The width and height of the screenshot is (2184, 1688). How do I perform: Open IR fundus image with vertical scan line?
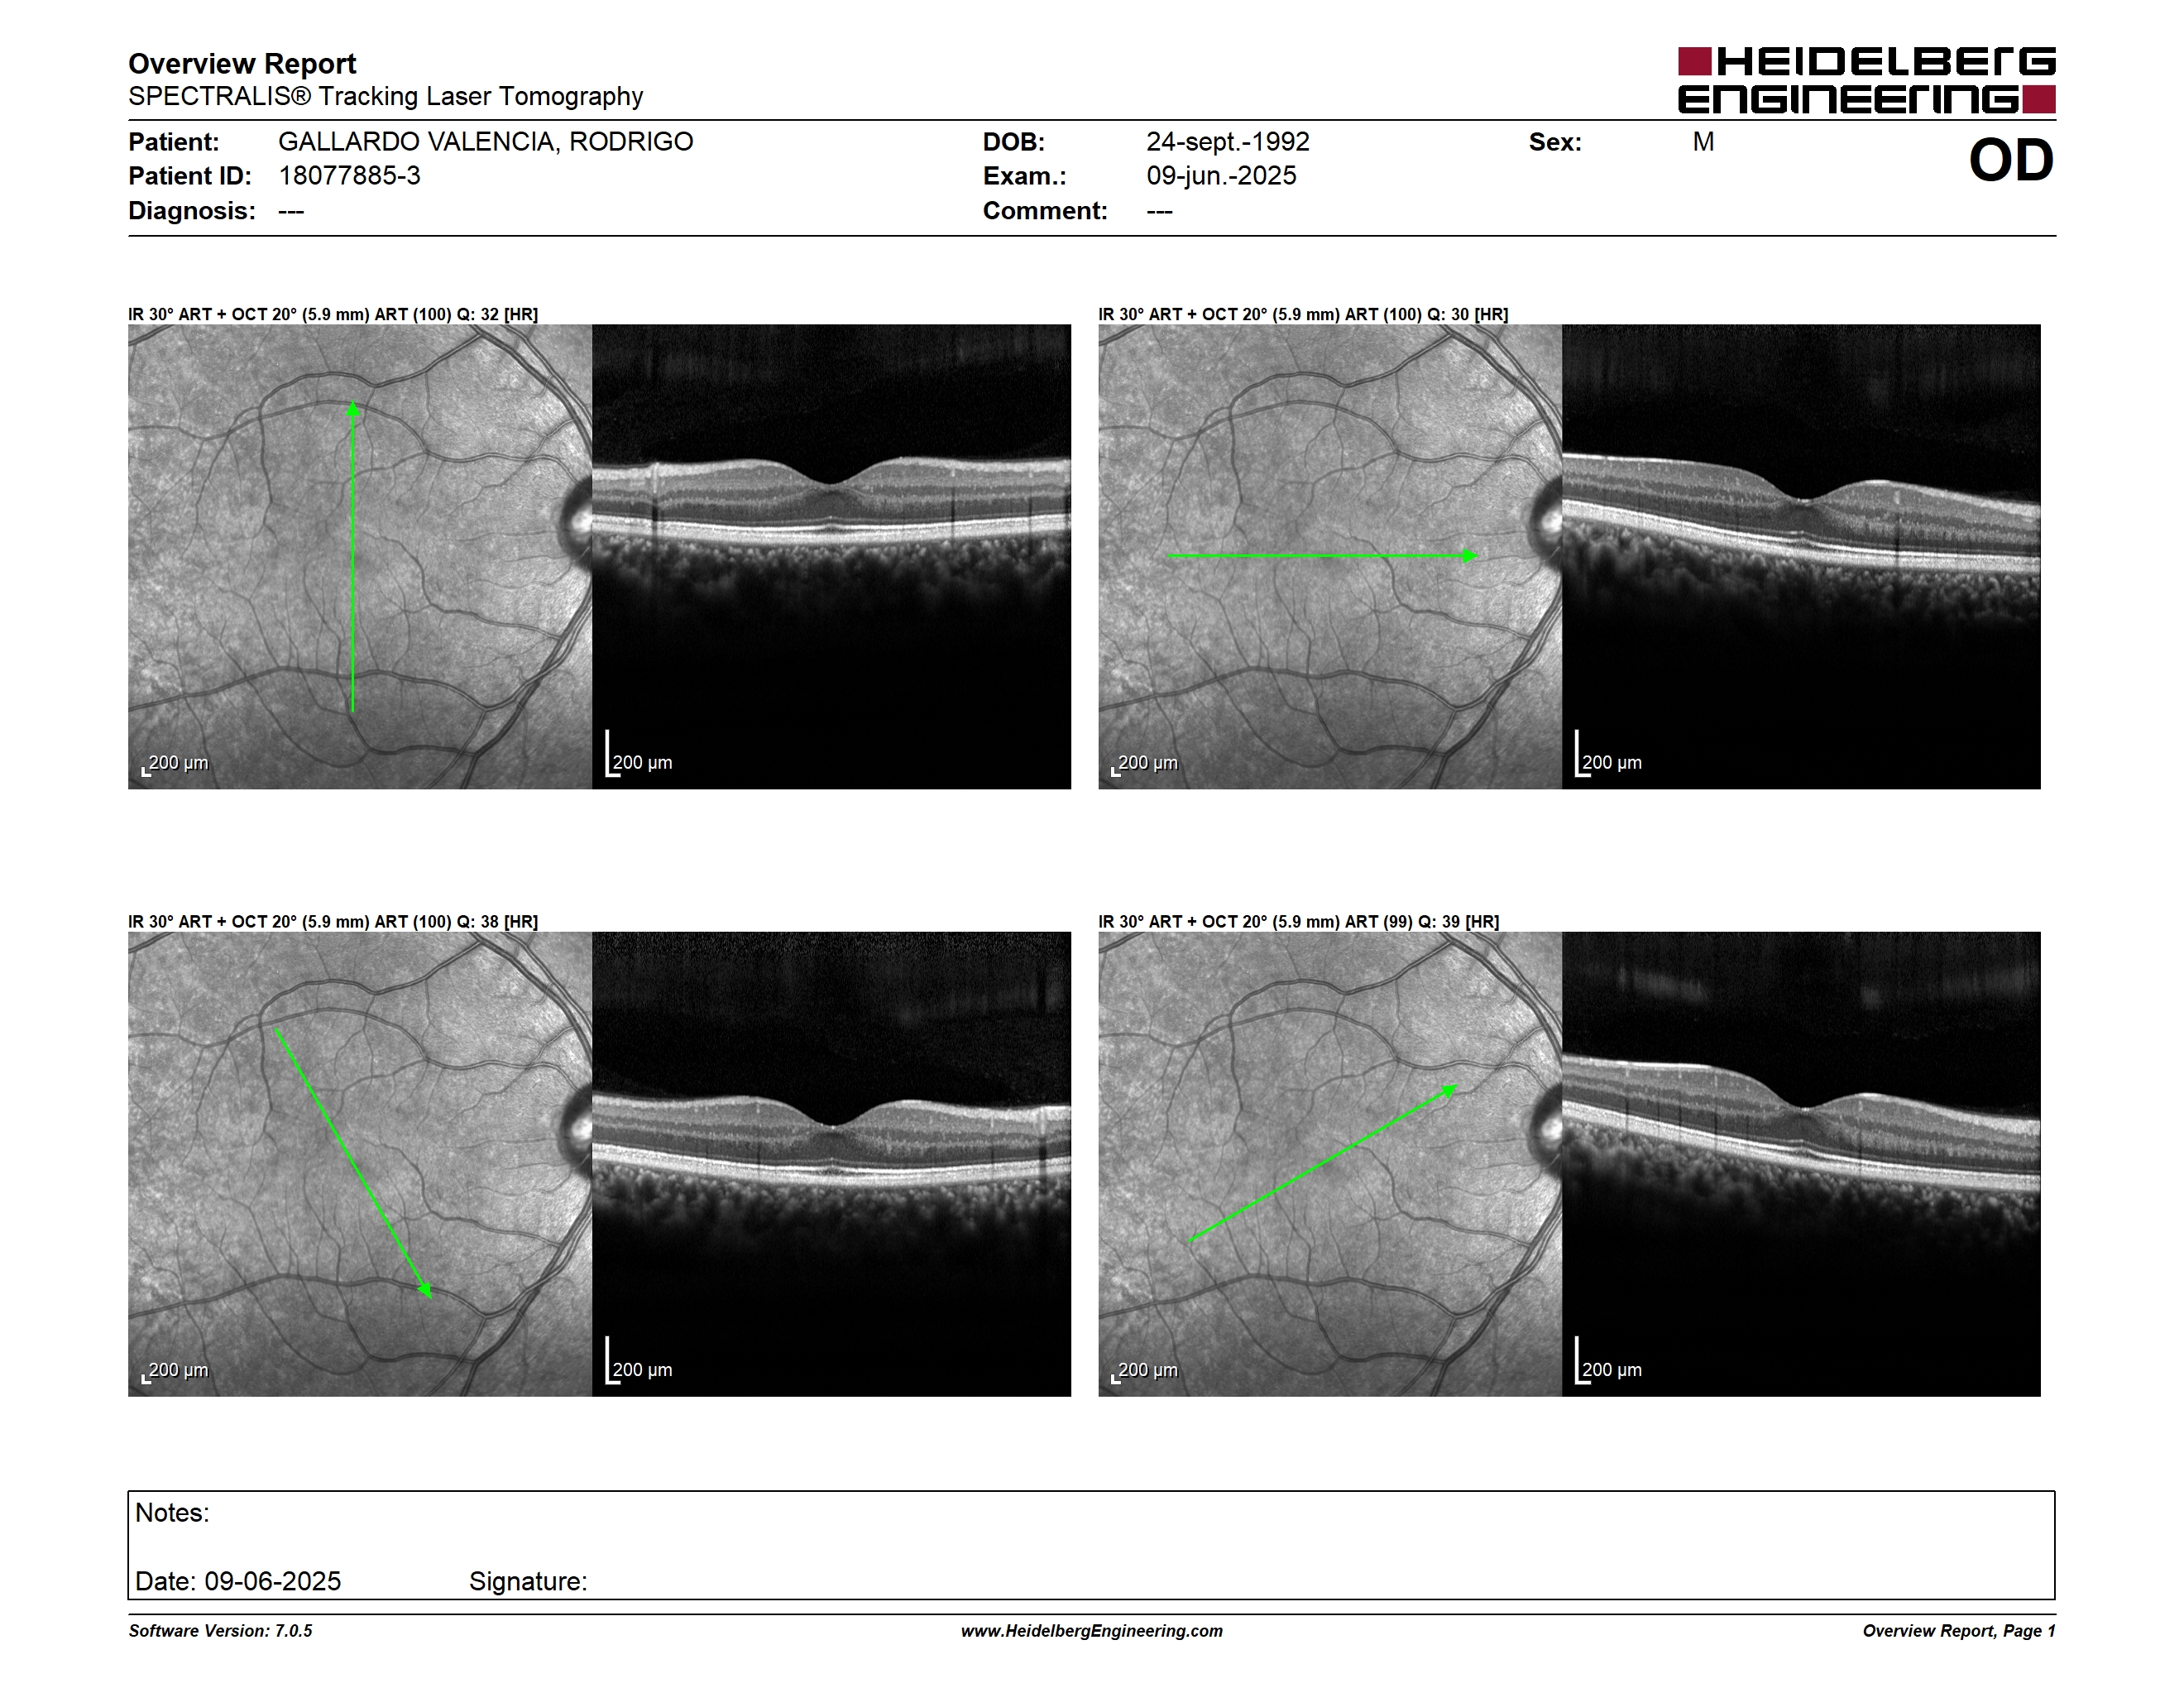click(x=360, y=557)
